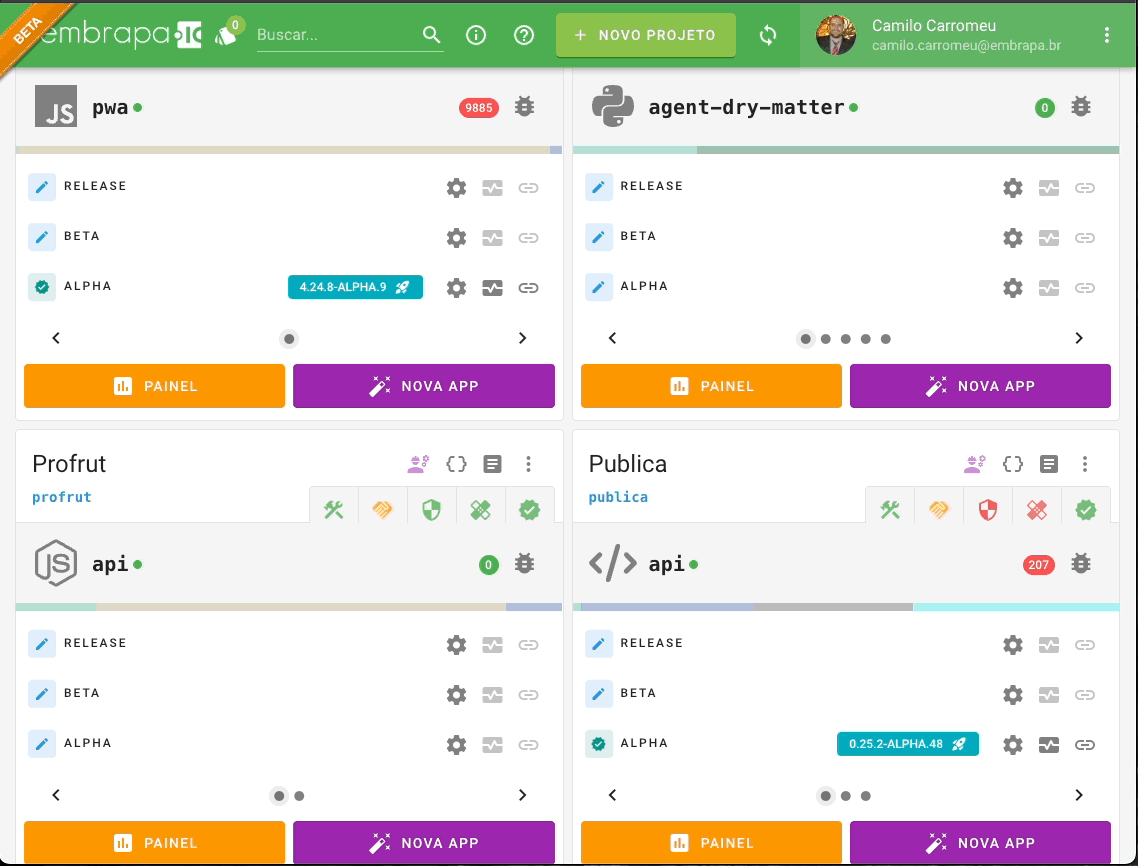1138x866 pixels.
Task: Click the NOVO PROJETO button
Action: [x=645, y=35]
